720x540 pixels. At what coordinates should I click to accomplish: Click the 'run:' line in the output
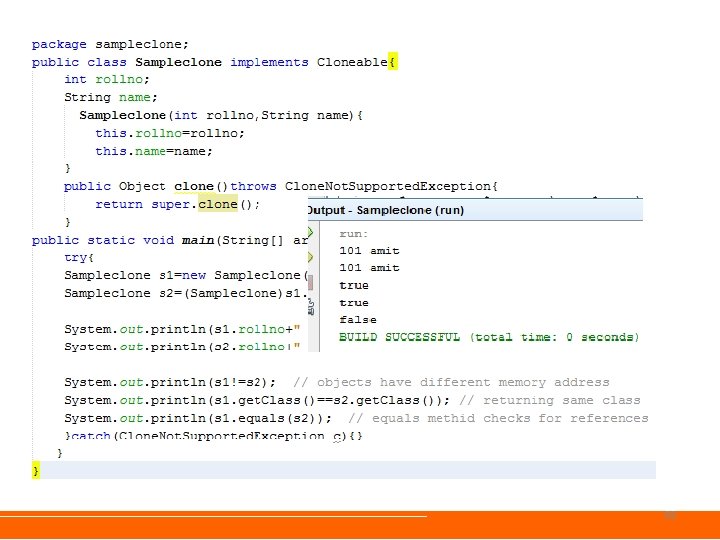(x=354, y=234)
